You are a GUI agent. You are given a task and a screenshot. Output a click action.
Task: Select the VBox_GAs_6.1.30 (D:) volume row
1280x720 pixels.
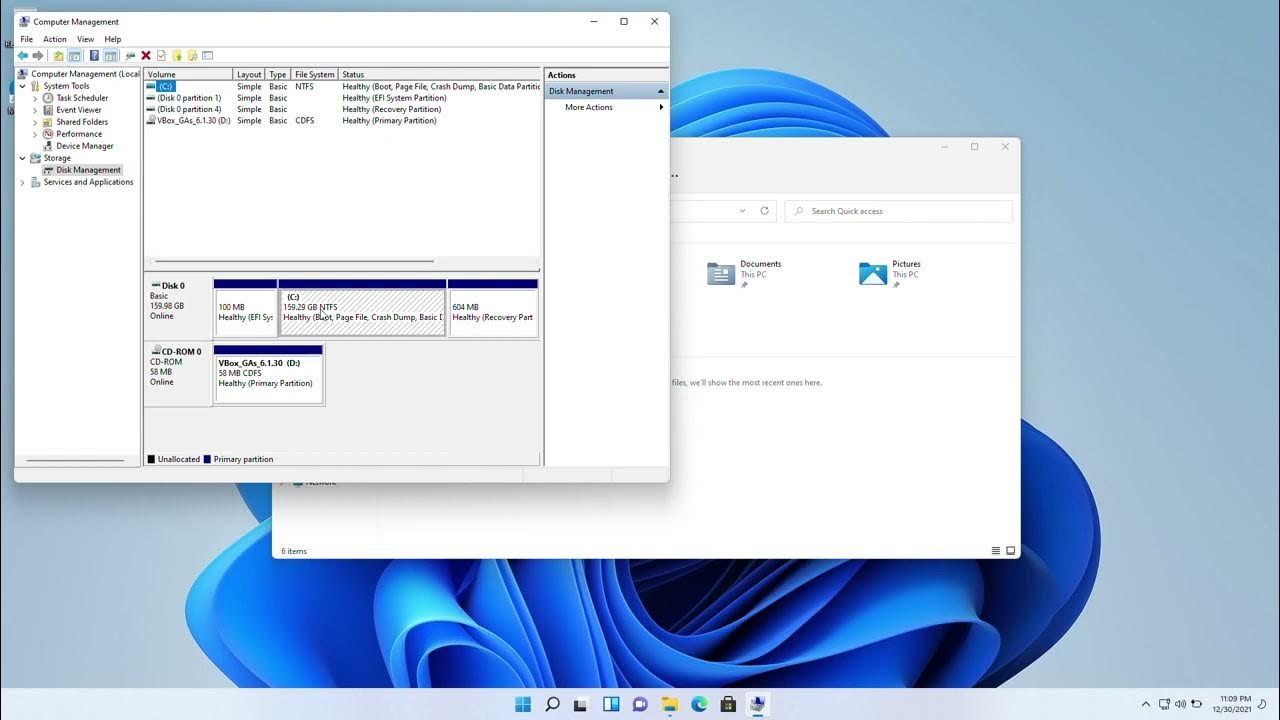tap(342, 120)
